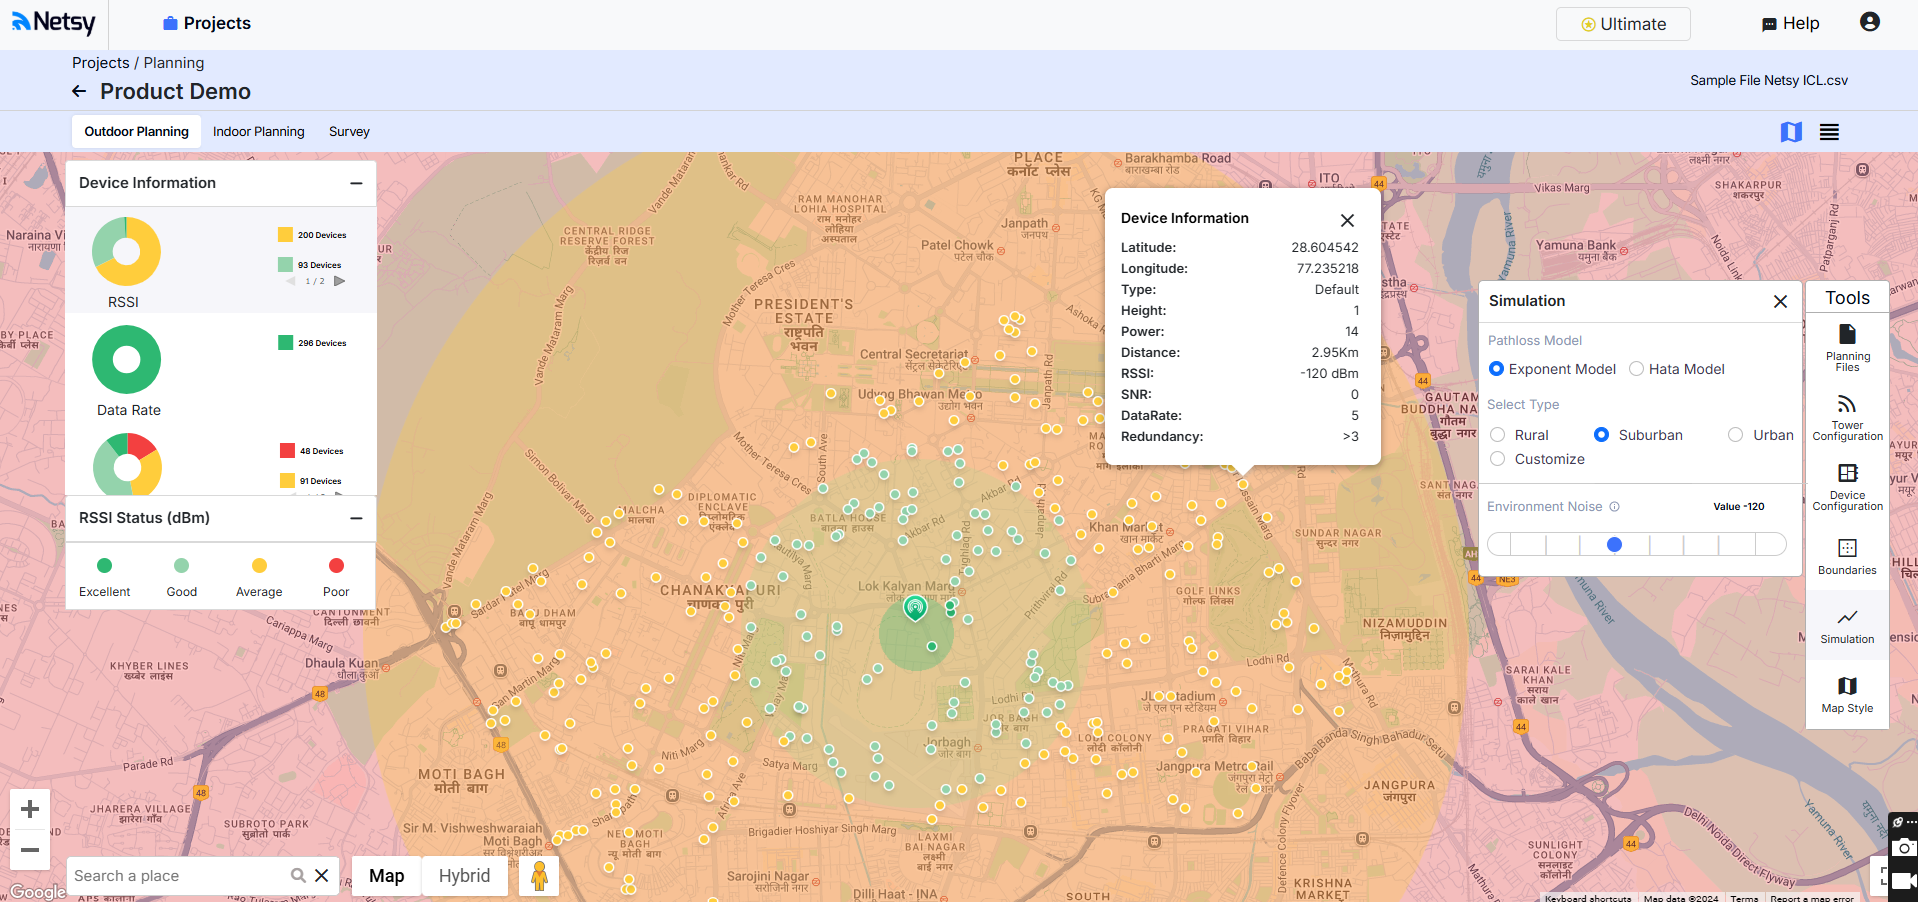Choose the Urban environment type
Image resolution: width=1918 pixels, height=902 pixels.
[x=1736, y=435]
